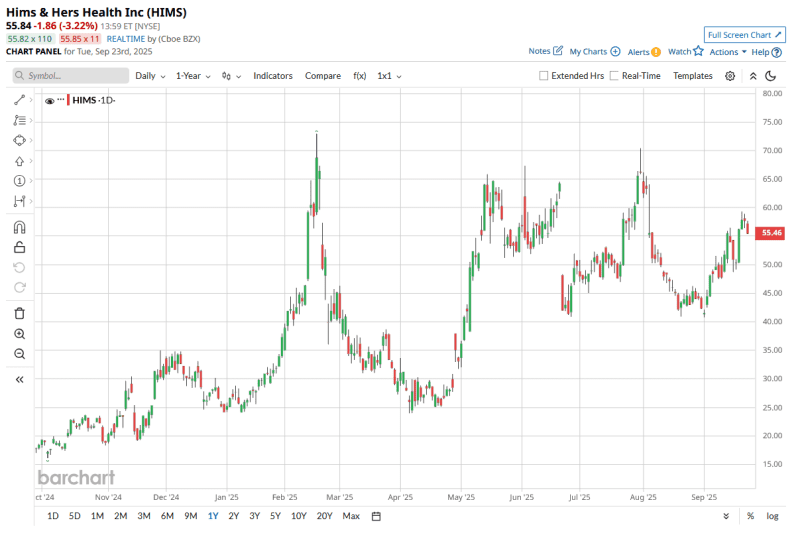This screenshot has height=543, width=800.
Task: Click the lock drawings icon
Action: (x=19, y=247)
